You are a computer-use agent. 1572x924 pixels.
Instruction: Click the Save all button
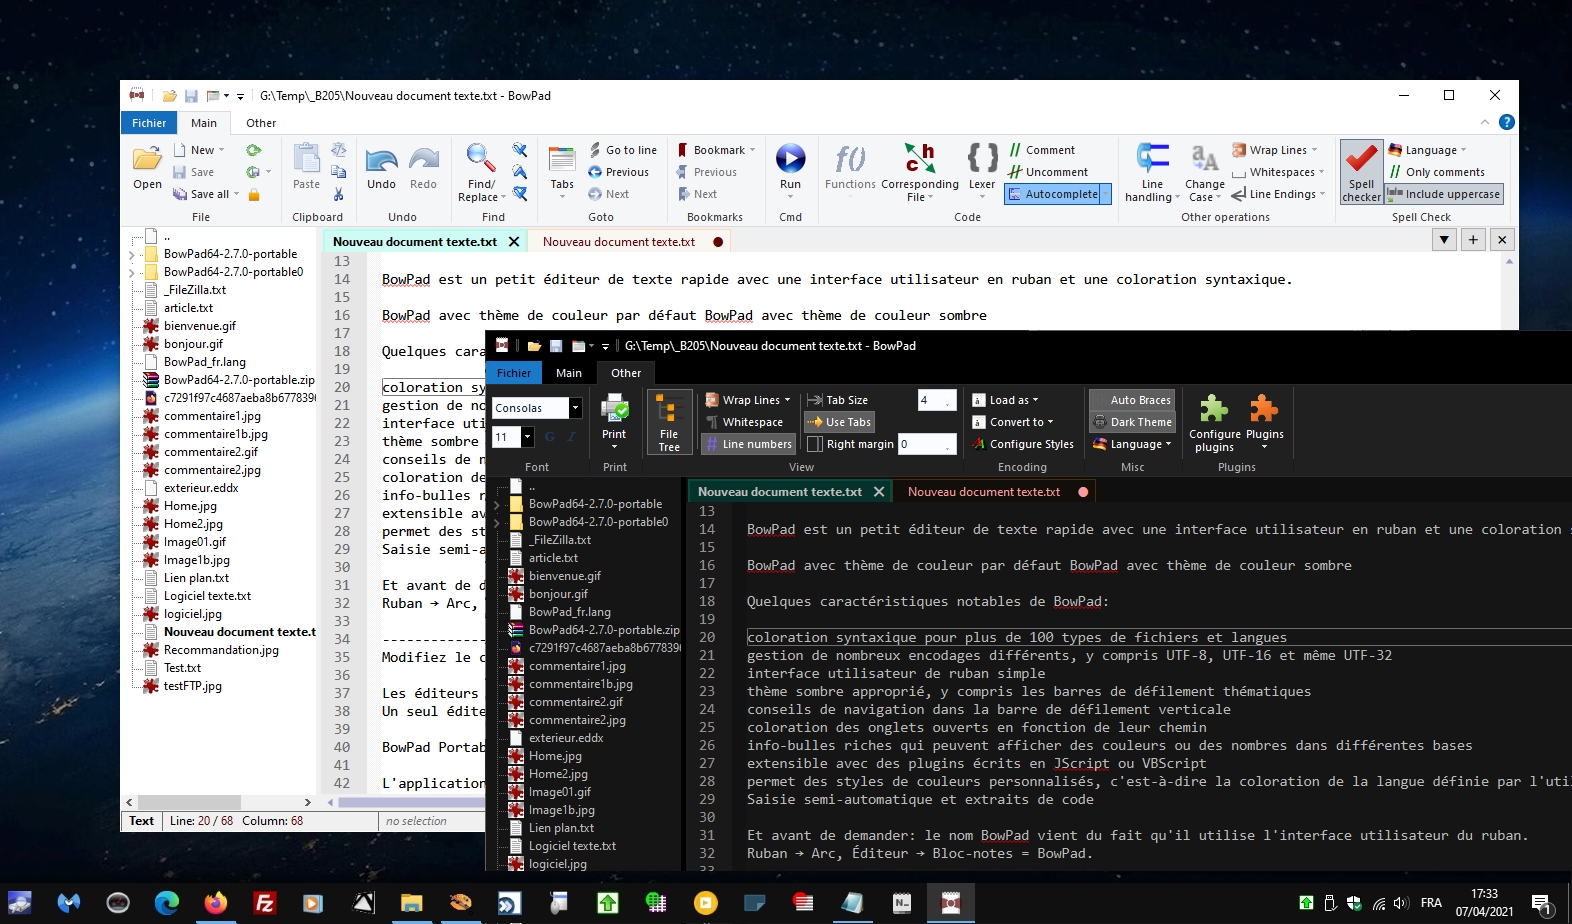coord(206,194)
